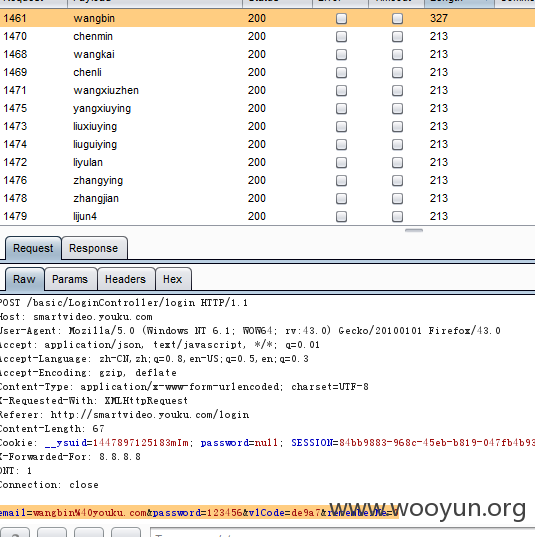The width and height of the screenshot is (535, 537).
Task: Select the chenmin result row 1470
Action: 268,36
